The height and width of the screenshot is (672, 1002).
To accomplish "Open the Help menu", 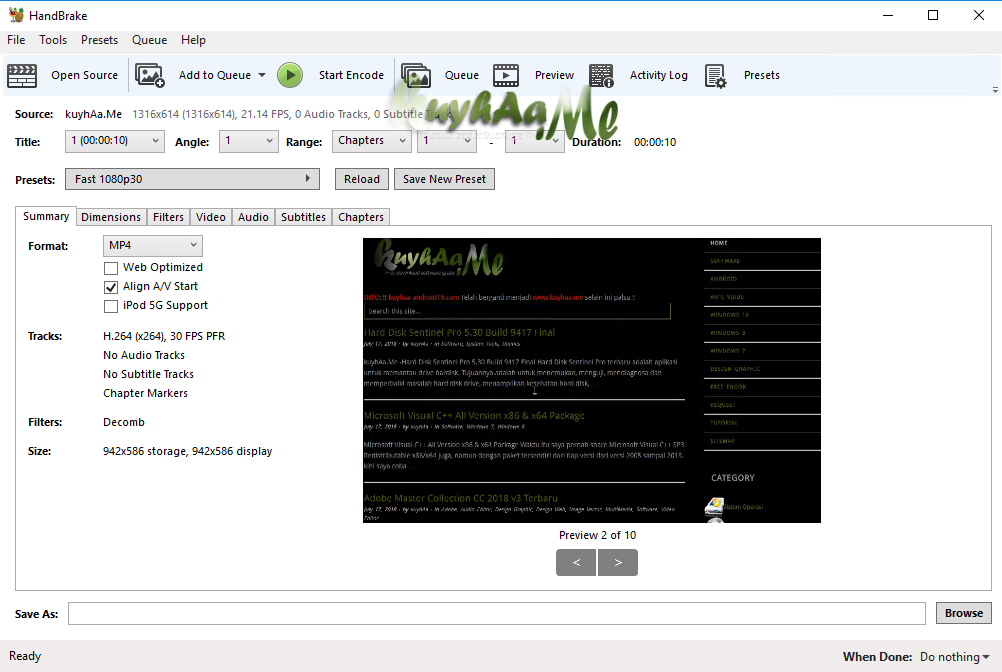I will coord(193,40).
